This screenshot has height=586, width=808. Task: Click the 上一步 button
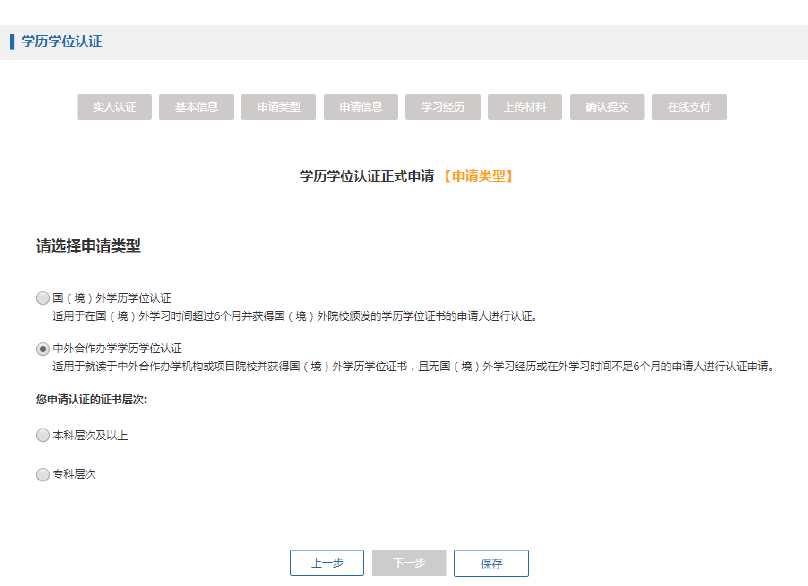(327, 563)
